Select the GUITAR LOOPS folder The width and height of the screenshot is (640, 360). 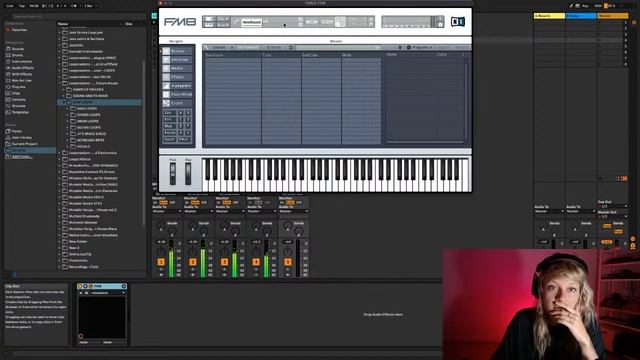(x=88, y=128)
